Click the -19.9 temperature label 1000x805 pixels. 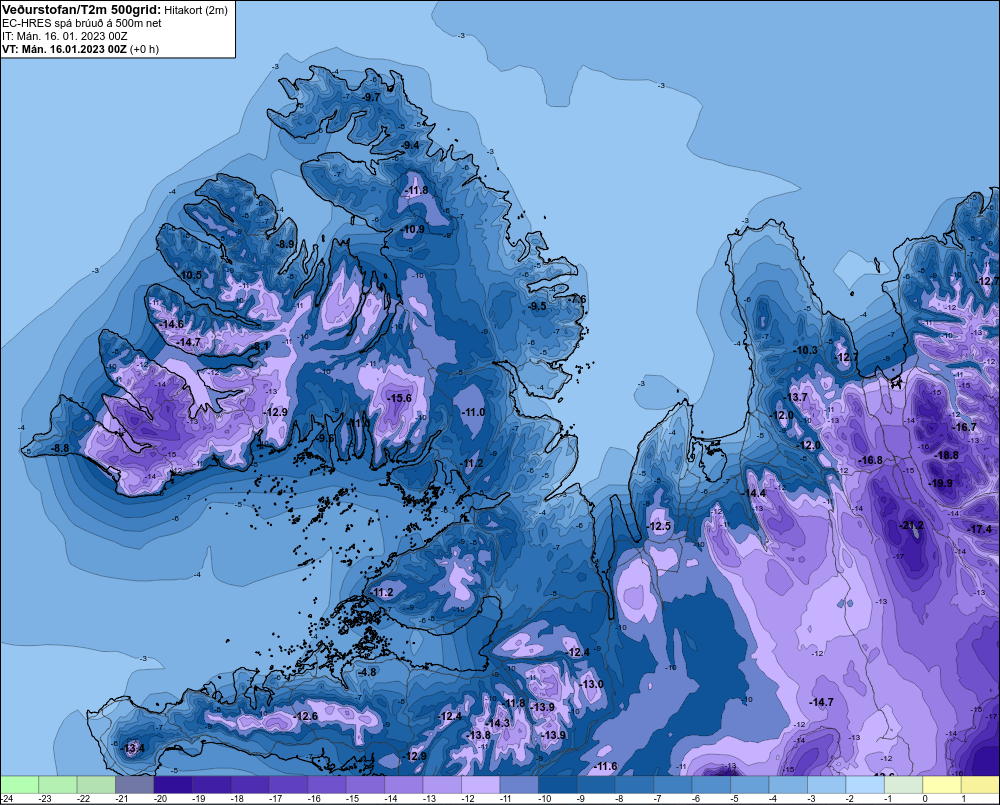tap(941, 483)
